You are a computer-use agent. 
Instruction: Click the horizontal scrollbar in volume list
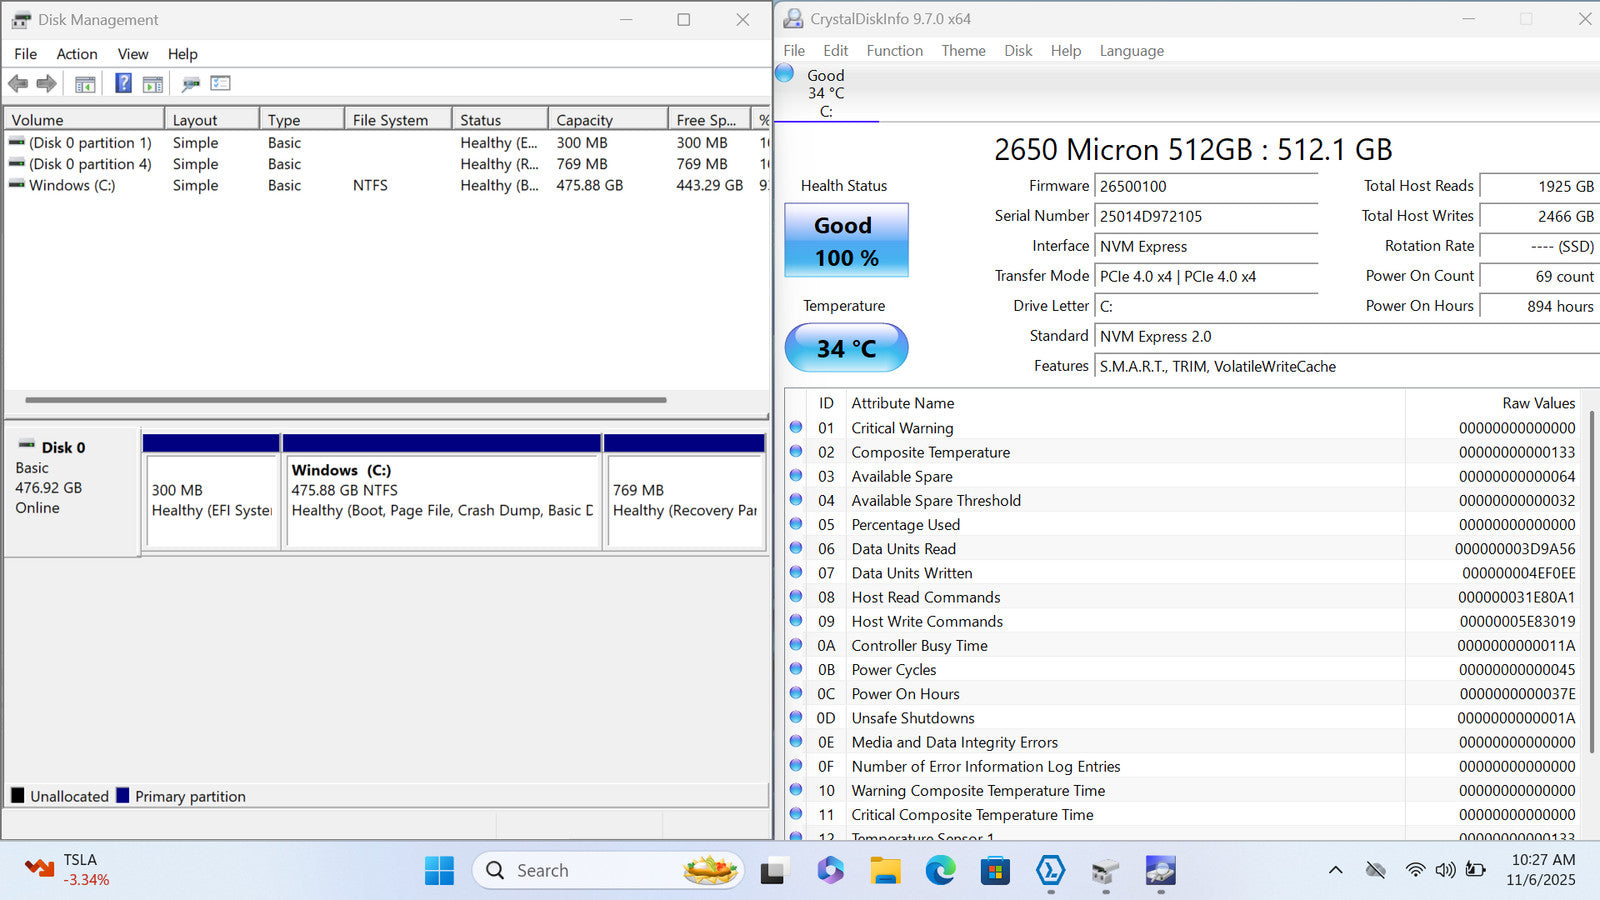click(x=345, y=400)
